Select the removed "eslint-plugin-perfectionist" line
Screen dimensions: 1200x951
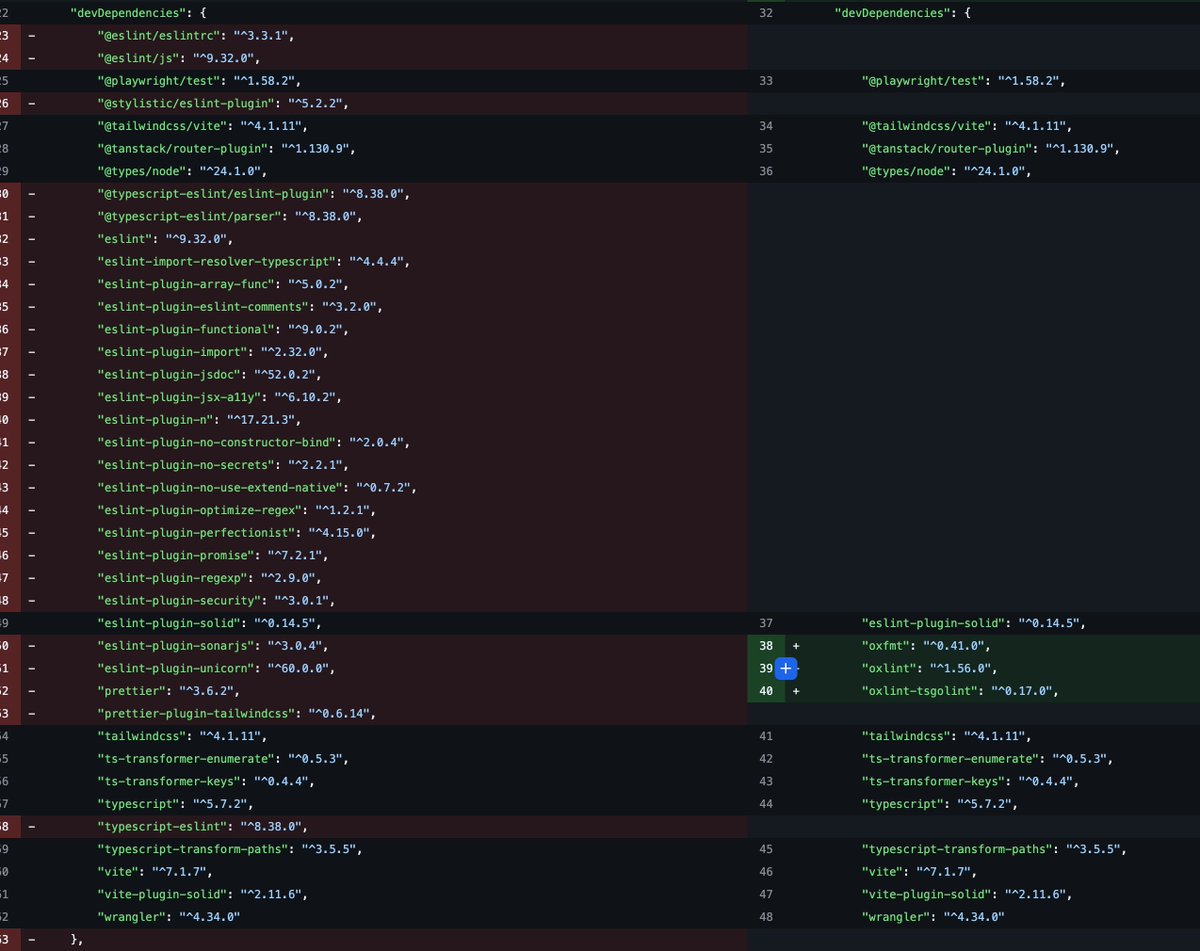click(374, 533)
